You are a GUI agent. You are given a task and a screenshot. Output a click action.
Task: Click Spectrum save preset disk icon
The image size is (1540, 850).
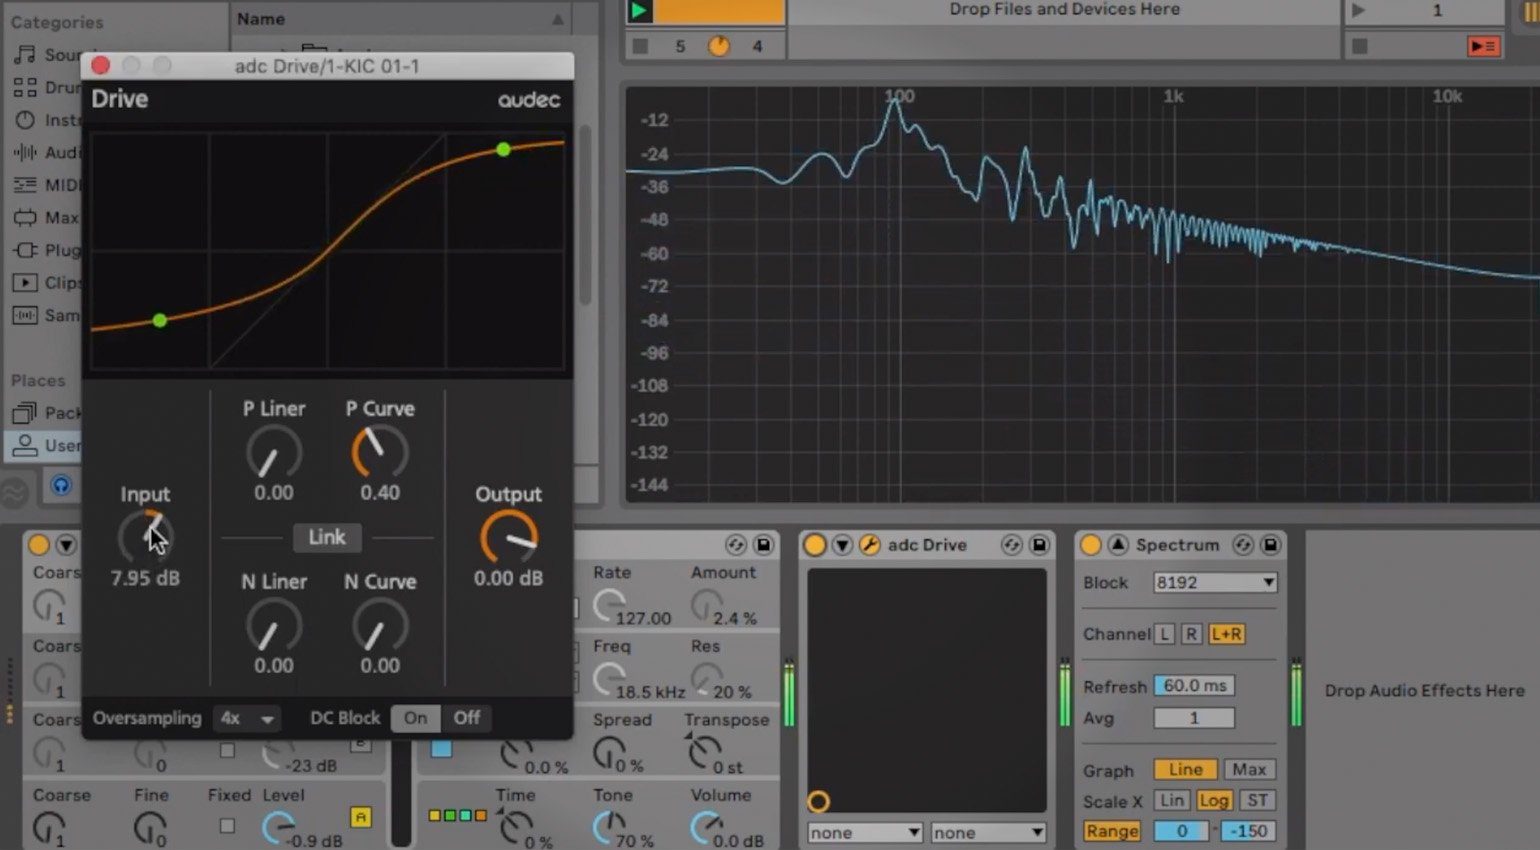1270,545
